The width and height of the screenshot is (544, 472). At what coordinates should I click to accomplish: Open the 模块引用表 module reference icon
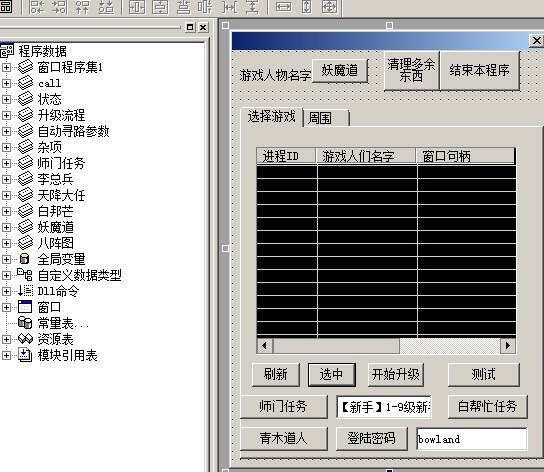tap(25, 355)
